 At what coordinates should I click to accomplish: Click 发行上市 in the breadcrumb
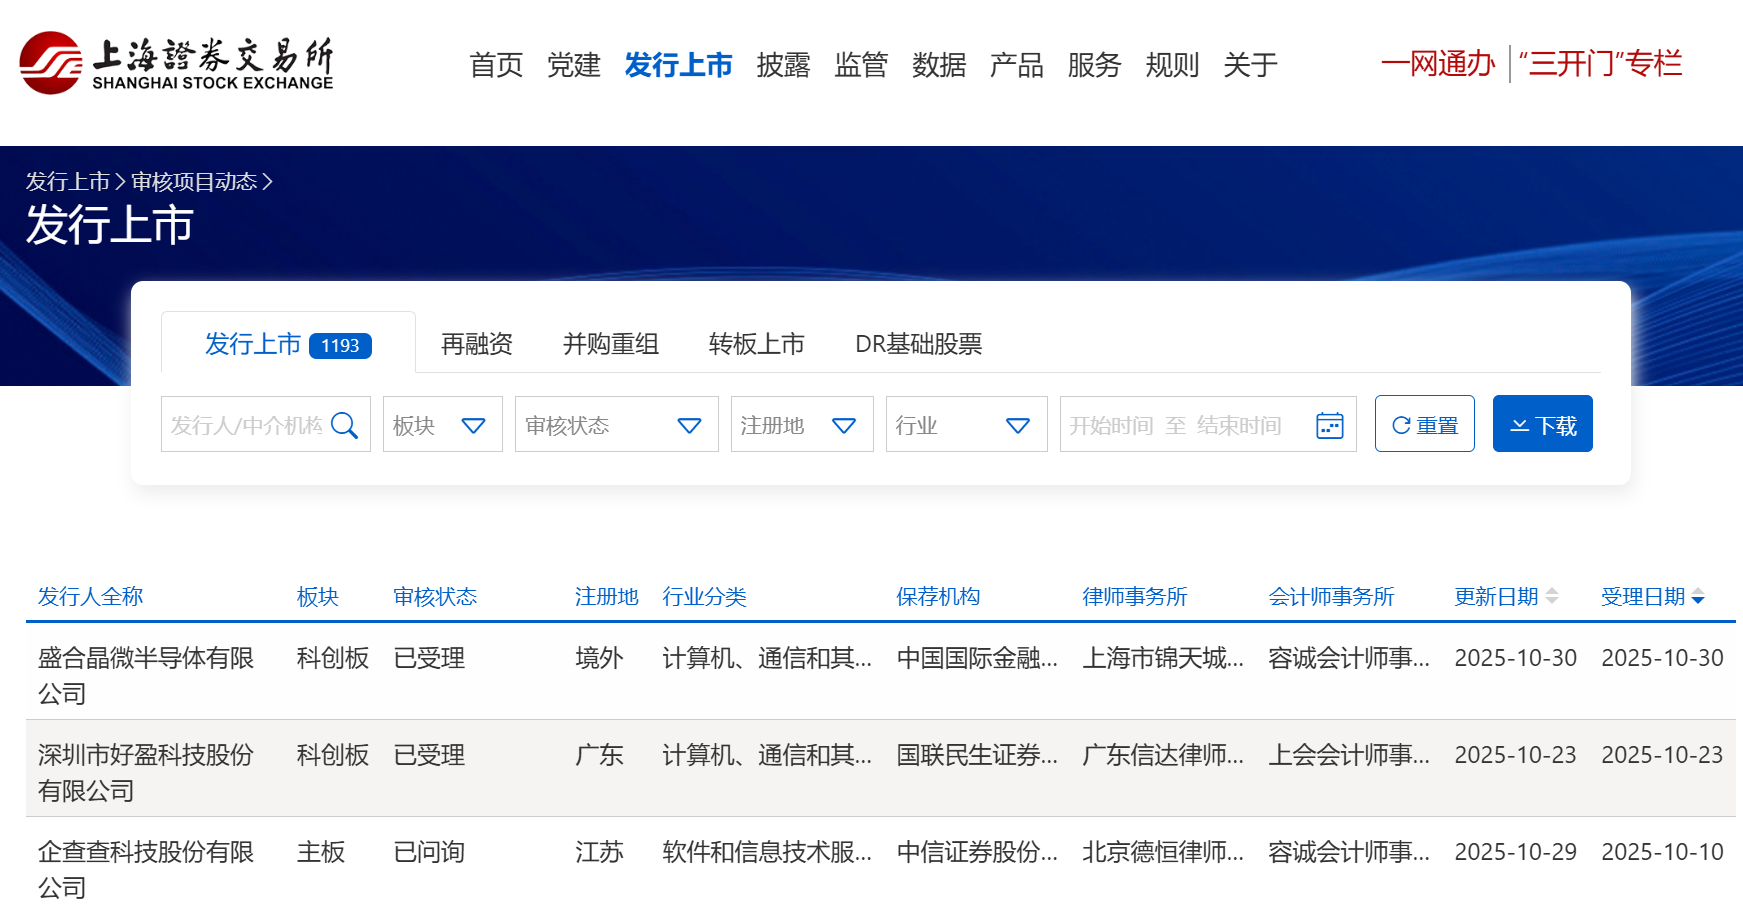point(67,181)
